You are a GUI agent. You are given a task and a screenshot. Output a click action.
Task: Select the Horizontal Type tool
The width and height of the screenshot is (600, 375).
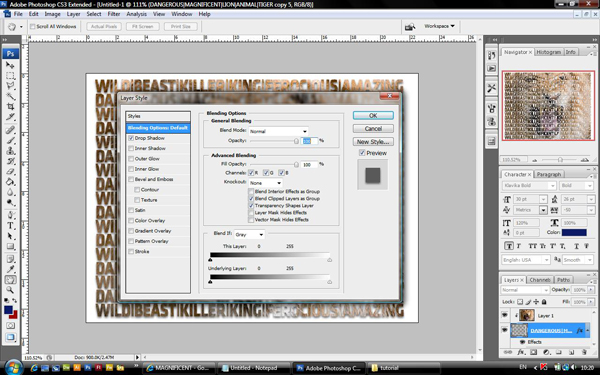(x=10, y=225)
